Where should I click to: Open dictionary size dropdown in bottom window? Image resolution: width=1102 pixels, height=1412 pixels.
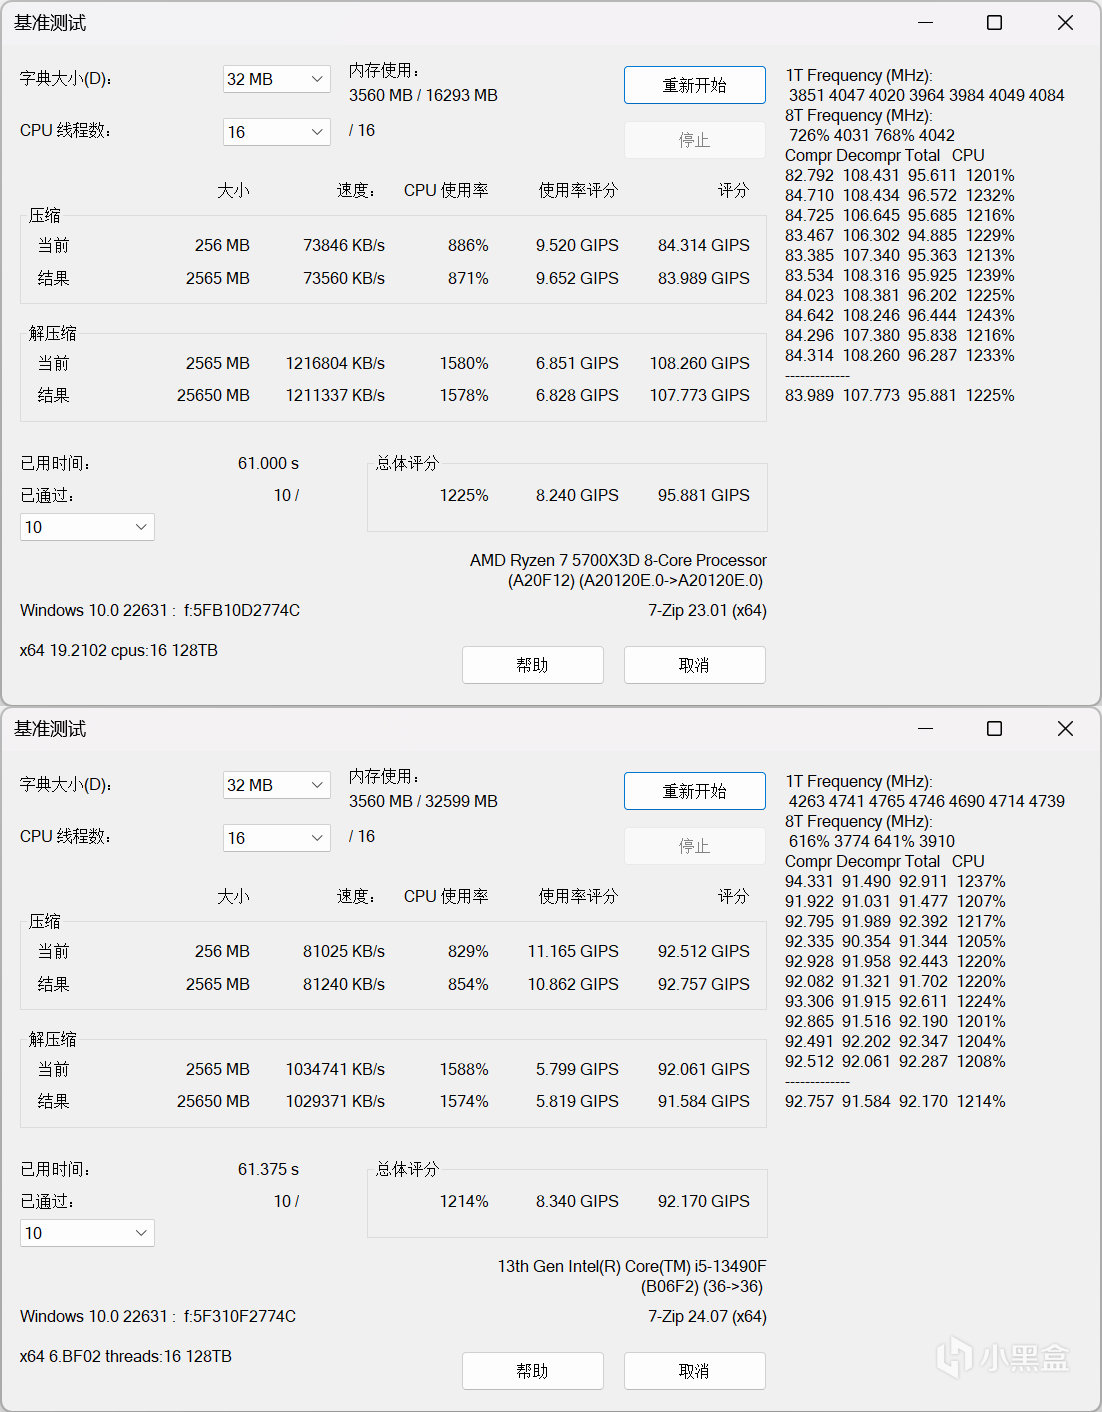tap(277, 785)
